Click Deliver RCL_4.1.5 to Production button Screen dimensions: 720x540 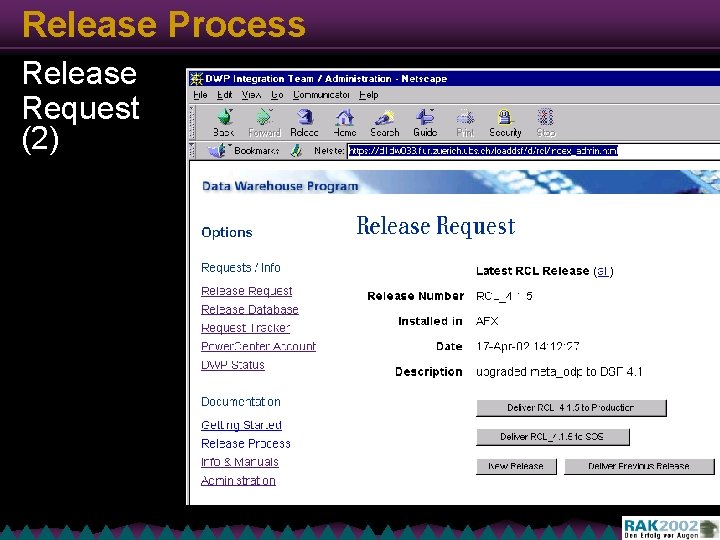[x=571, y=408]
